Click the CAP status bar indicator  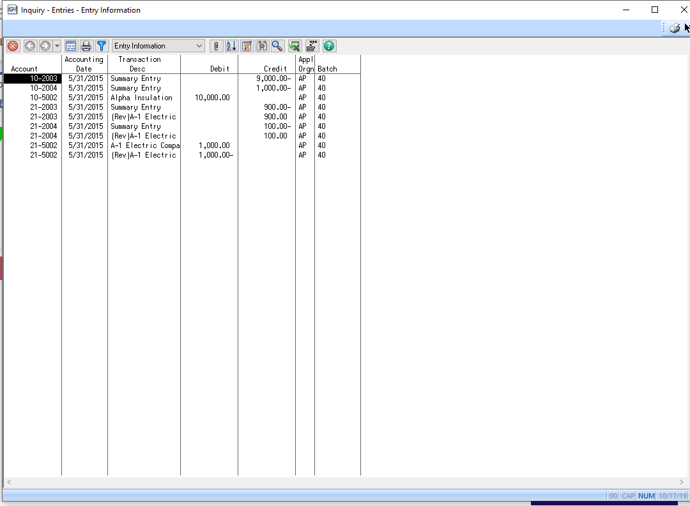[x=628, y=496]
